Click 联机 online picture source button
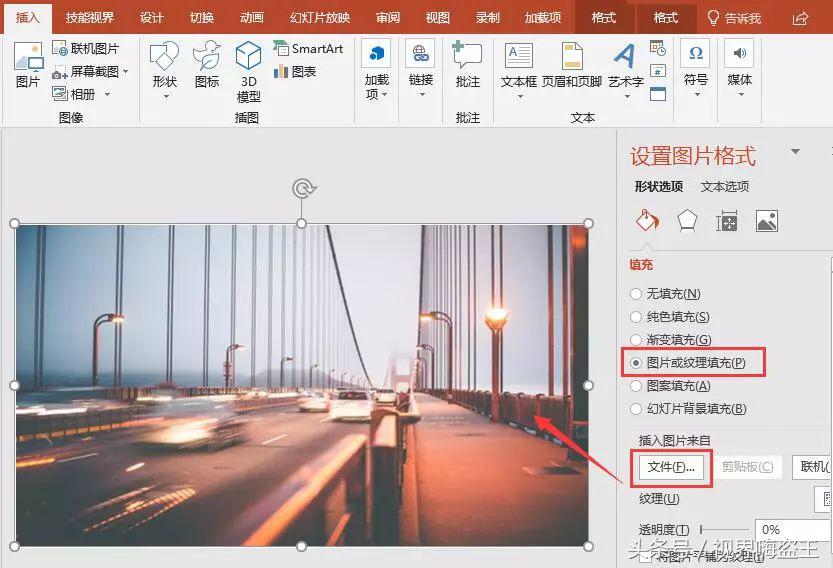833x568 pixels. point(812,467)
